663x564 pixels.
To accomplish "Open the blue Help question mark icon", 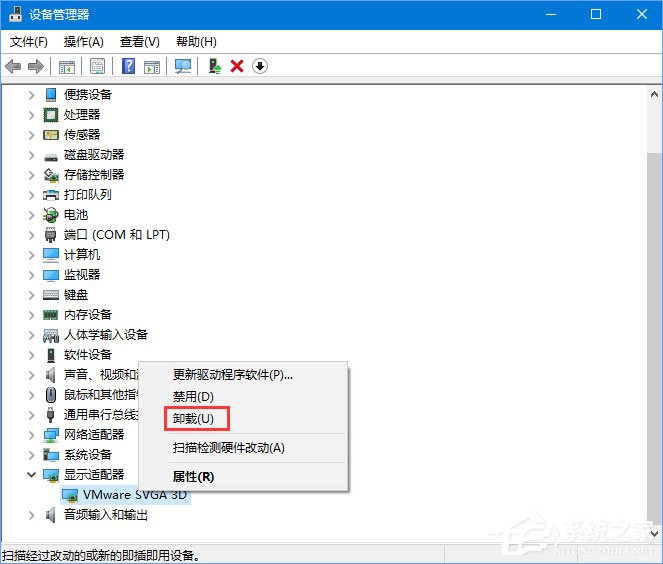I will click(x=129, y=66).
